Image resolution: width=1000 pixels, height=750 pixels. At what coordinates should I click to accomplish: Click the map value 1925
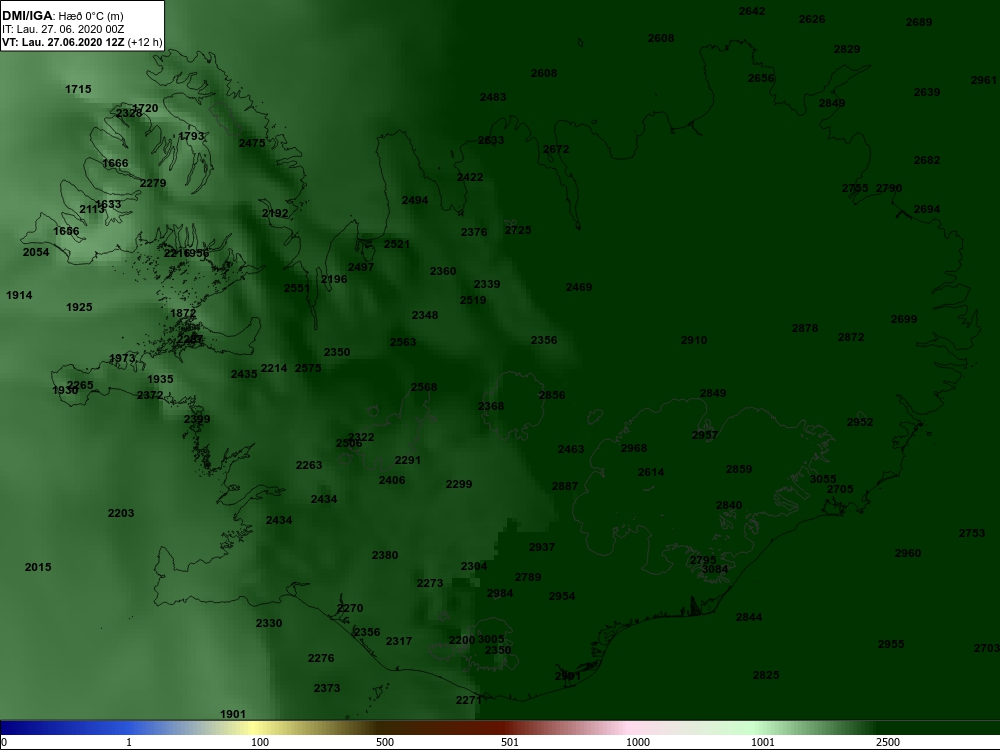(79, 307)
